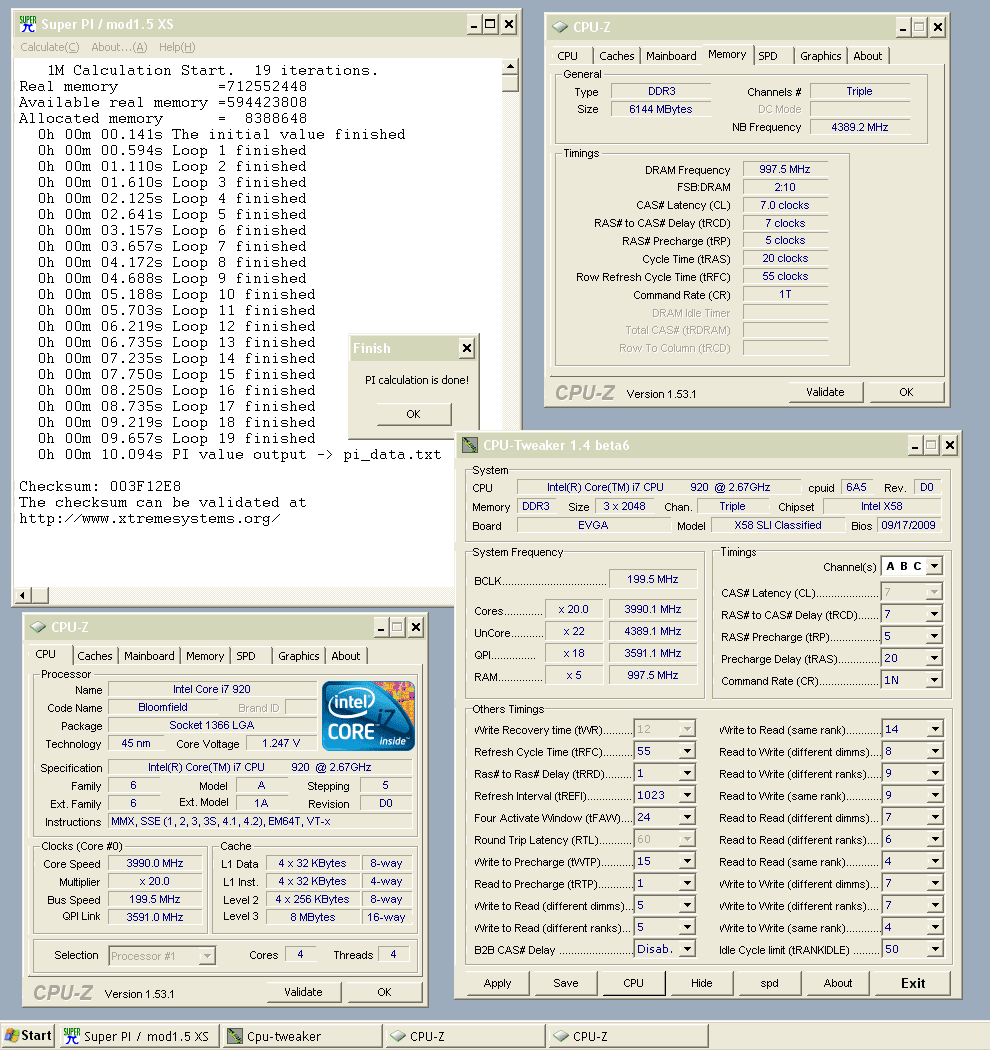The height and width of the screenshot is (1050, 990).
Task: Click OK in the memory CPU-Z window
Action: (x=906, y=392)
